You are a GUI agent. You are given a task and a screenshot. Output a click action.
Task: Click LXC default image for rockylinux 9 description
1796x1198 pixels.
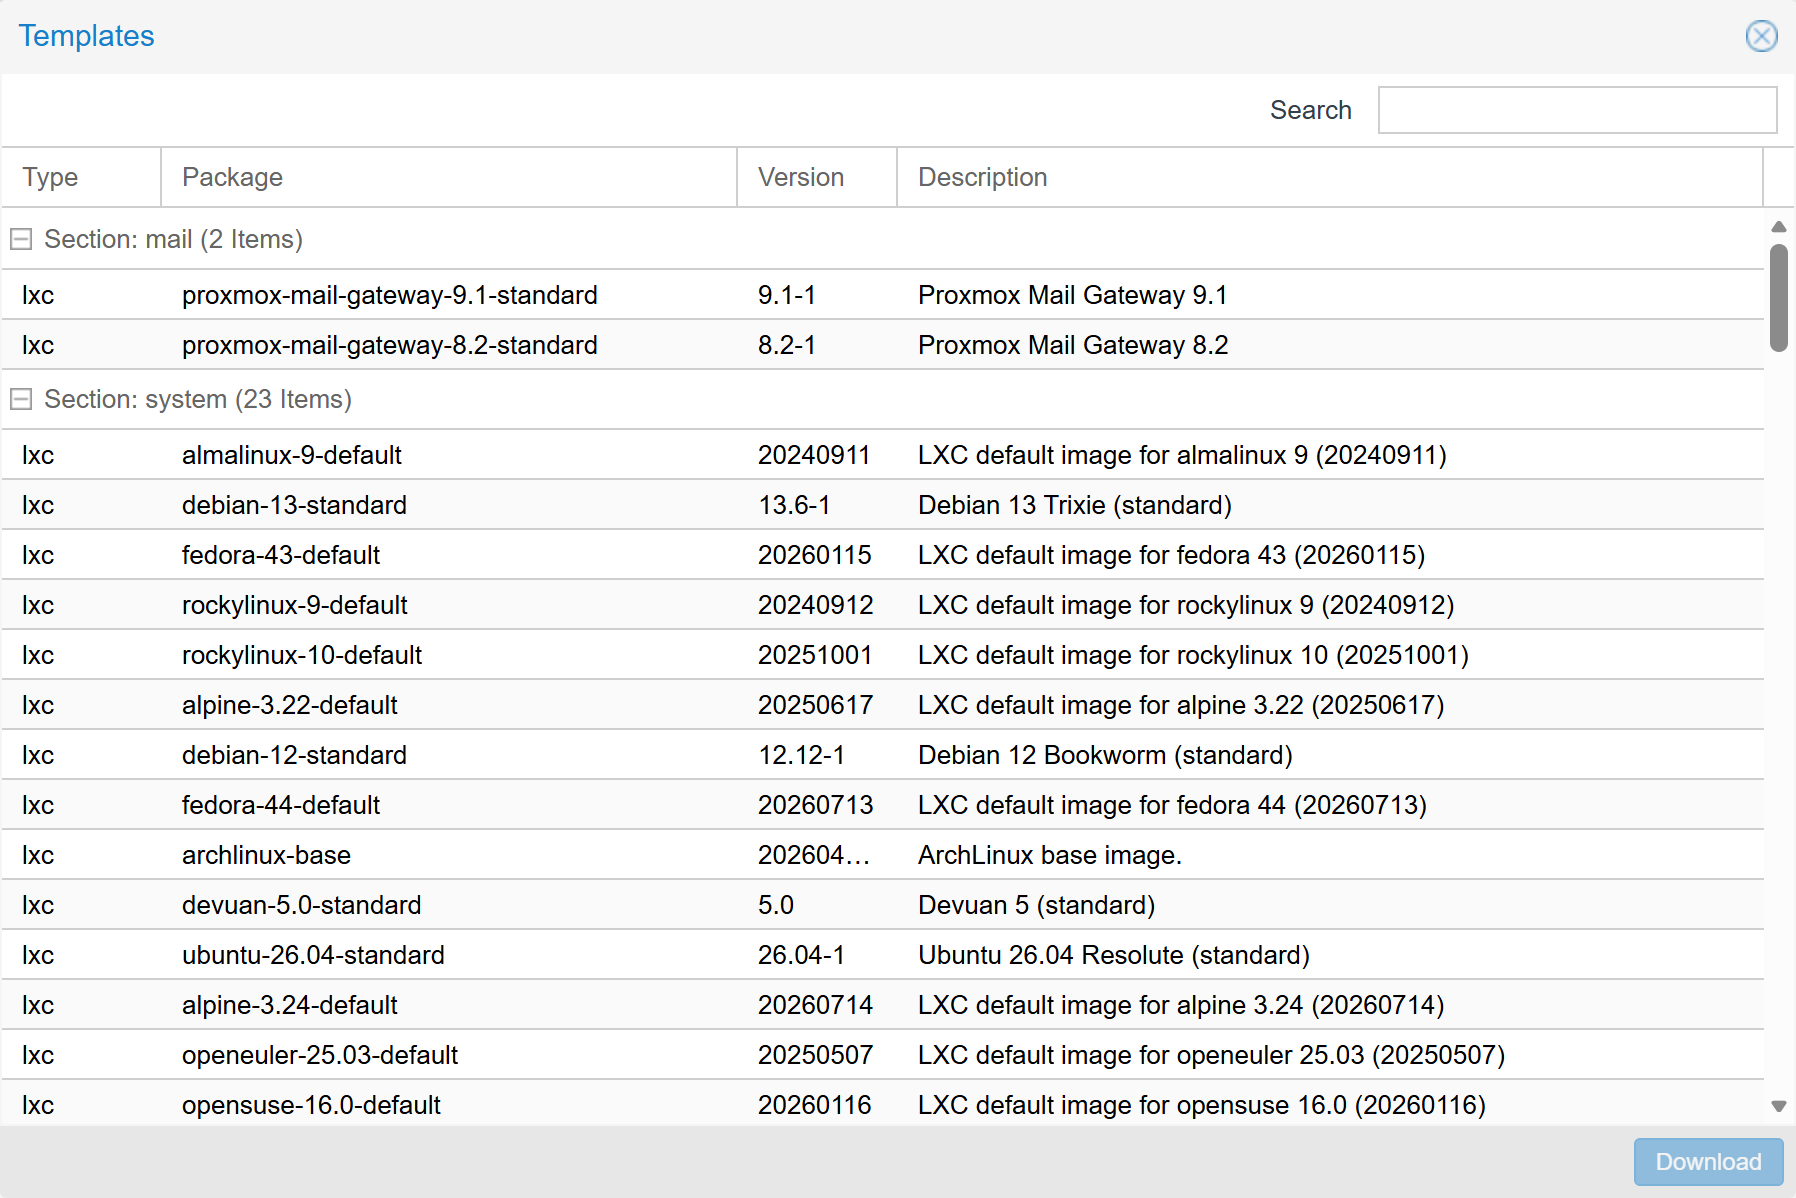(1186, 605)
